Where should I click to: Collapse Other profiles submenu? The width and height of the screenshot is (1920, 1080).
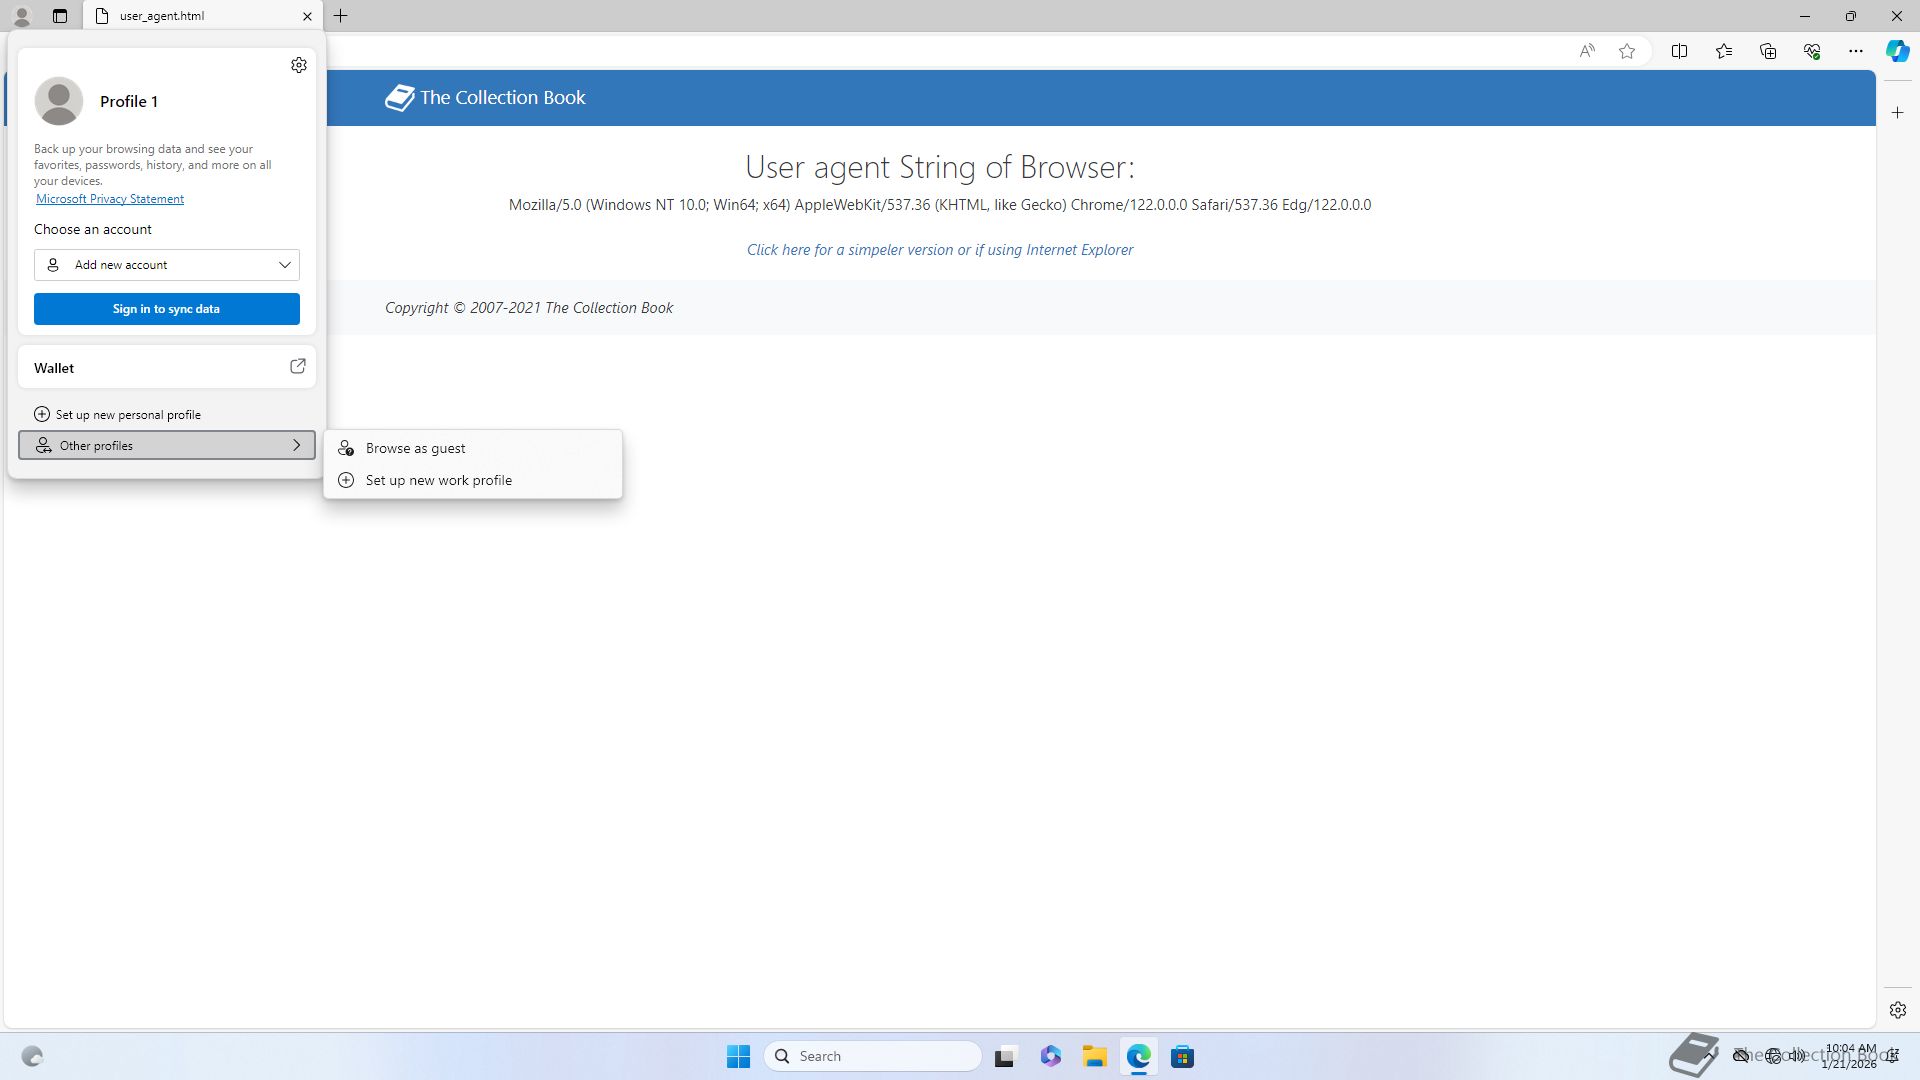click(x=167, y=446)
